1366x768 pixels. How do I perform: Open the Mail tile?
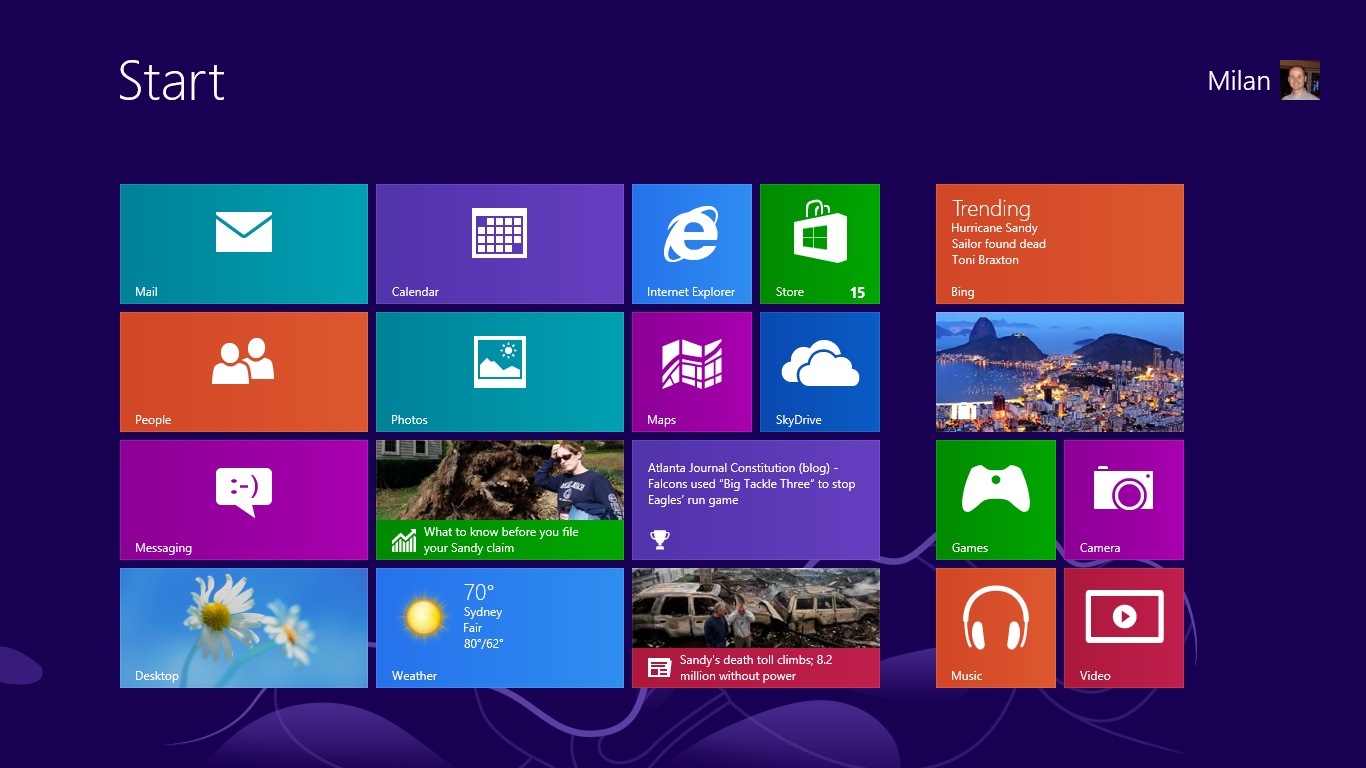click(x=244, y=244)
